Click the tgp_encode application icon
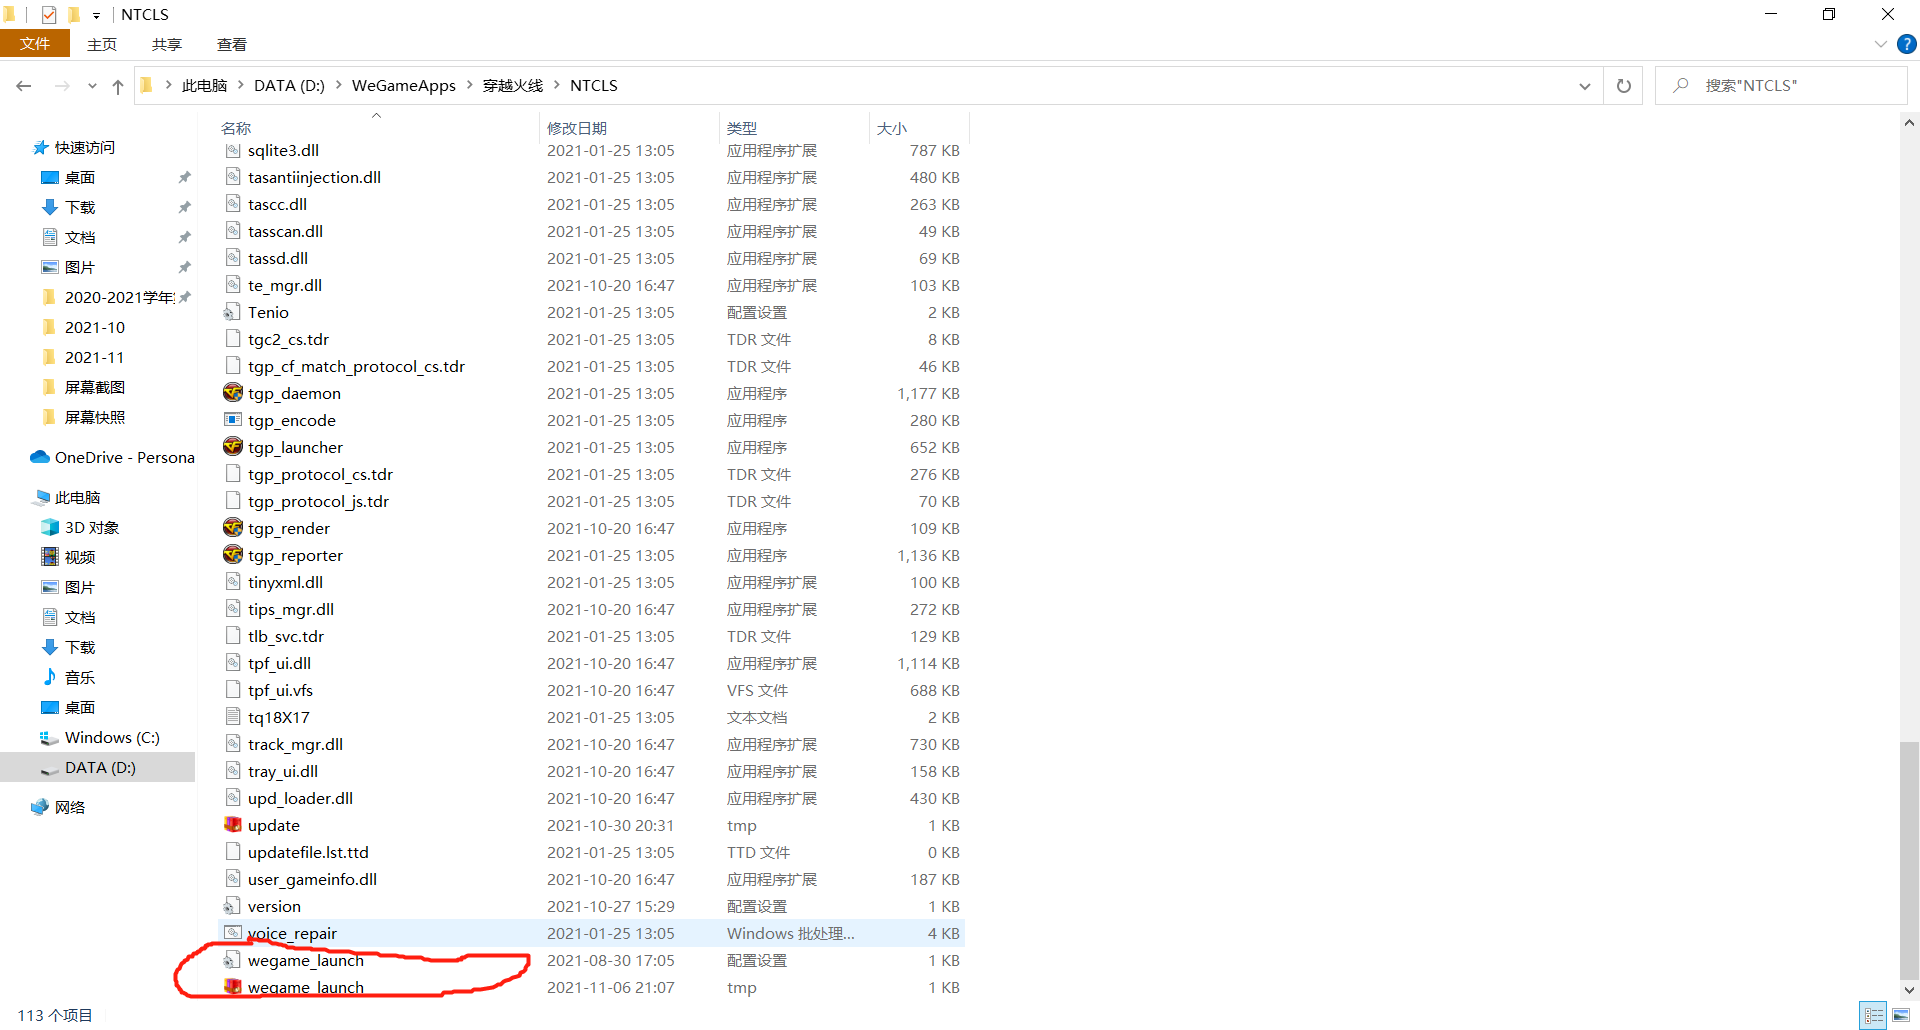The height and width of the screenshot is (1030, 1920). [x=233, y=420]
